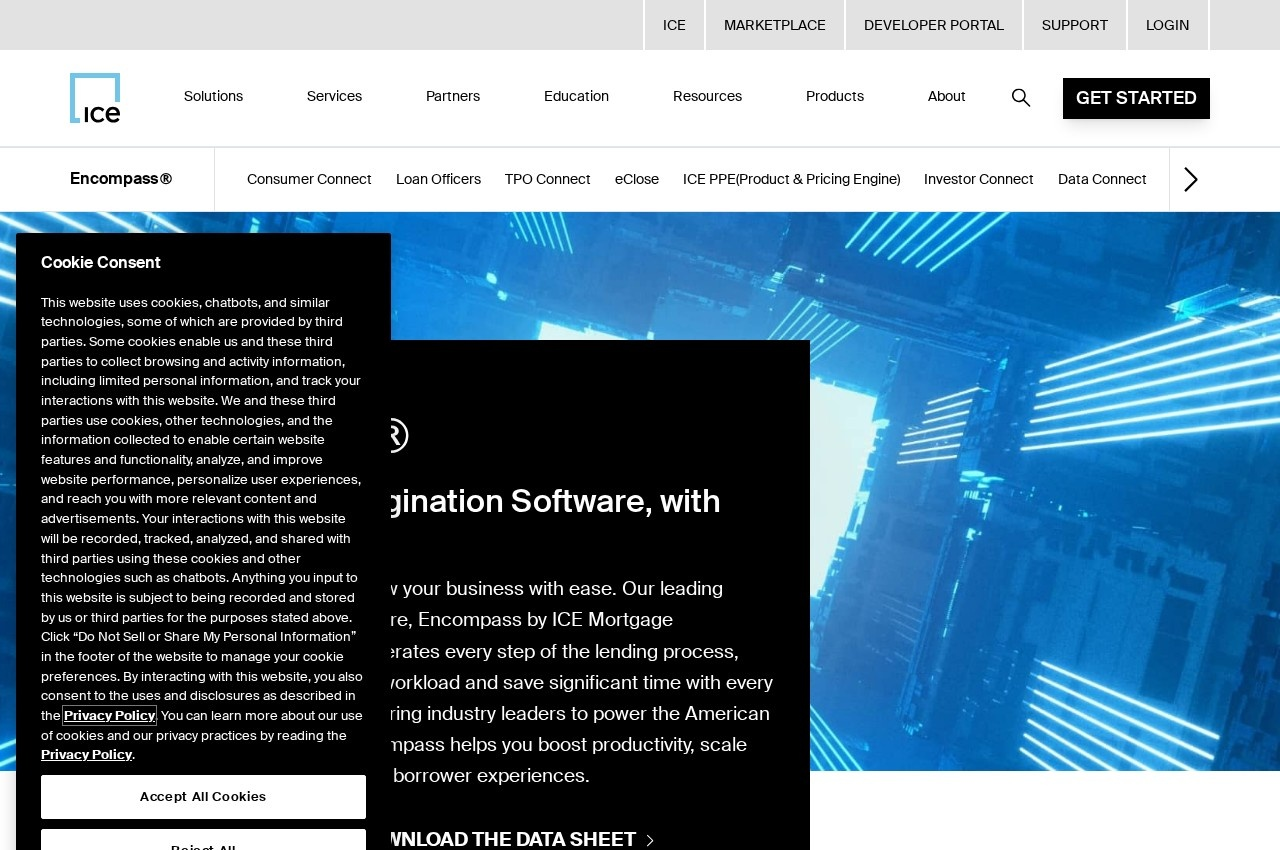Go to SUPPORT page
Screen dimensions: 1280x850
coord(1075,25)
